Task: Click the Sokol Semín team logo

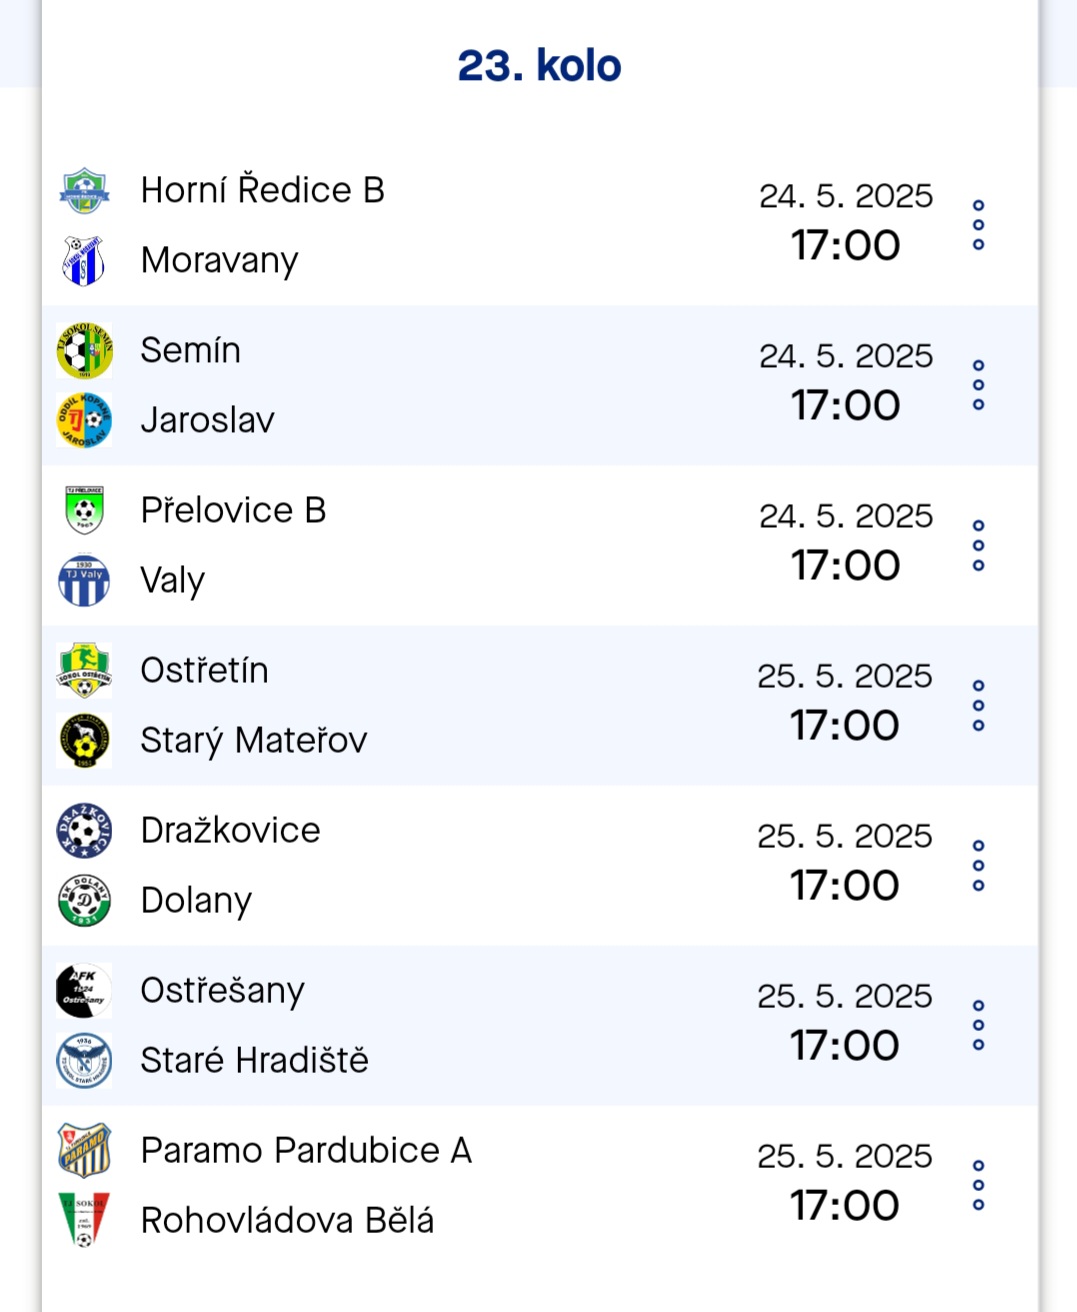Action: pos(84,350)
